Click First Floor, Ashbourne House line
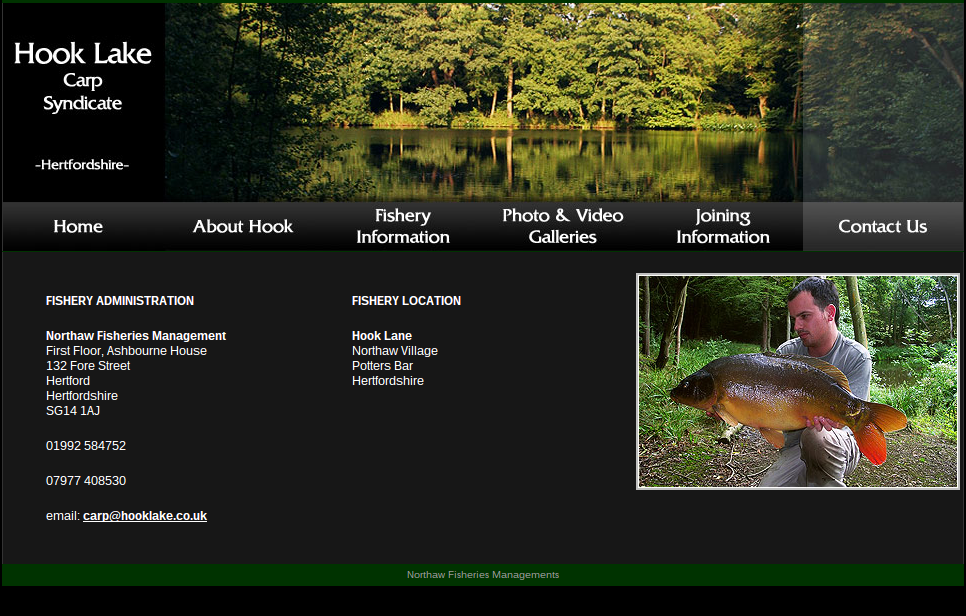Image resolution: width=966 pixels, height=616 pixels. [x=126, y=351]
